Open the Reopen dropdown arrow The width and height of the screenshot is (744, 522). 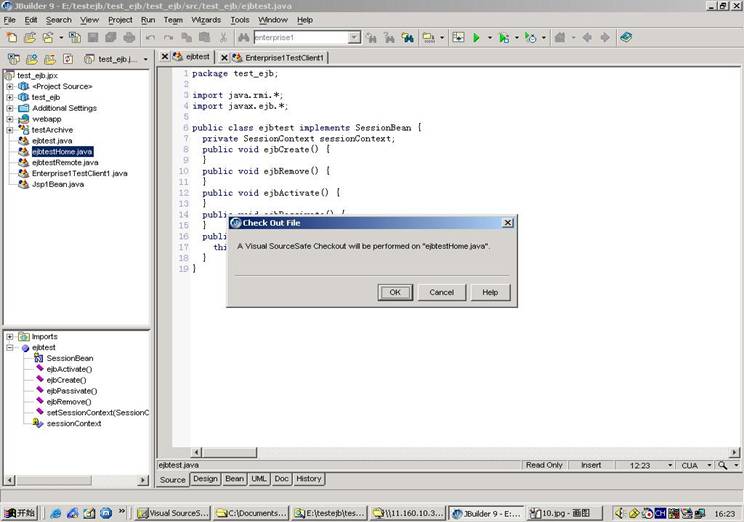point(61,37)
